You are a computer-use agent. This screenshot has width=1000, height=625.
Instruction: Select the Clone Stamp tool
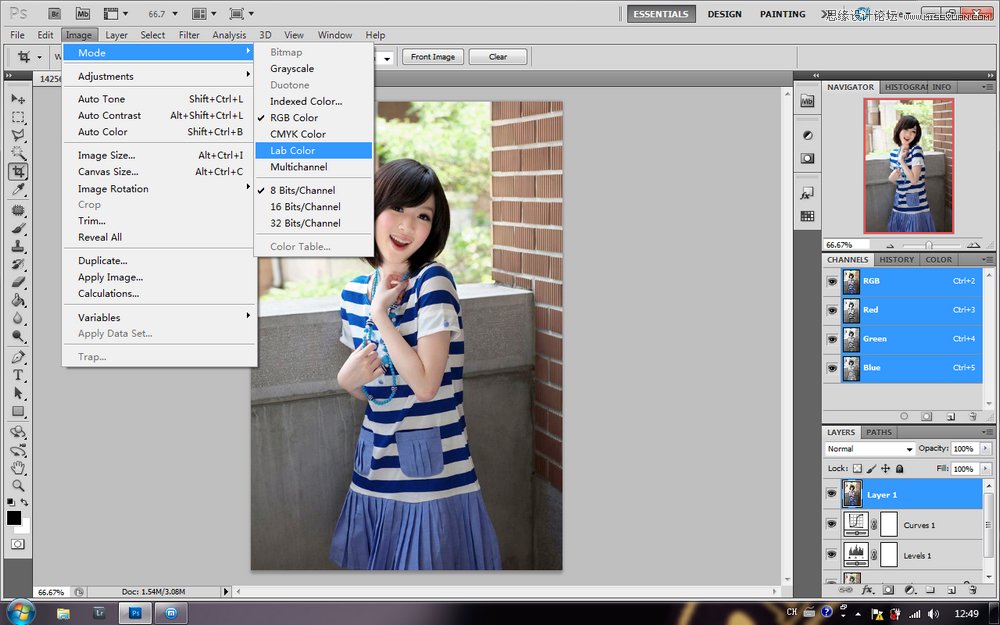point(16,245)
